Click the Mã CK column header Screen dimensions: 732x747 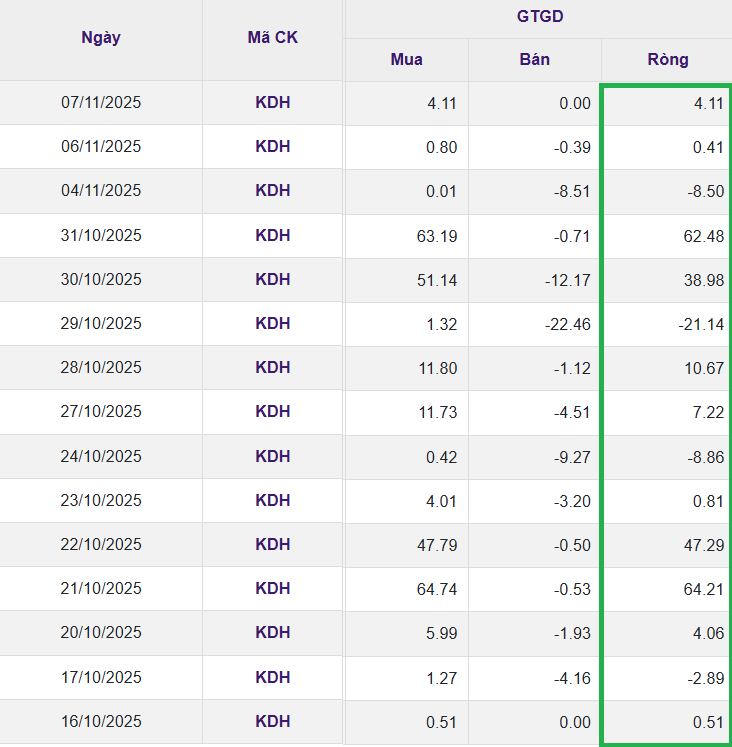pos(272,38)
